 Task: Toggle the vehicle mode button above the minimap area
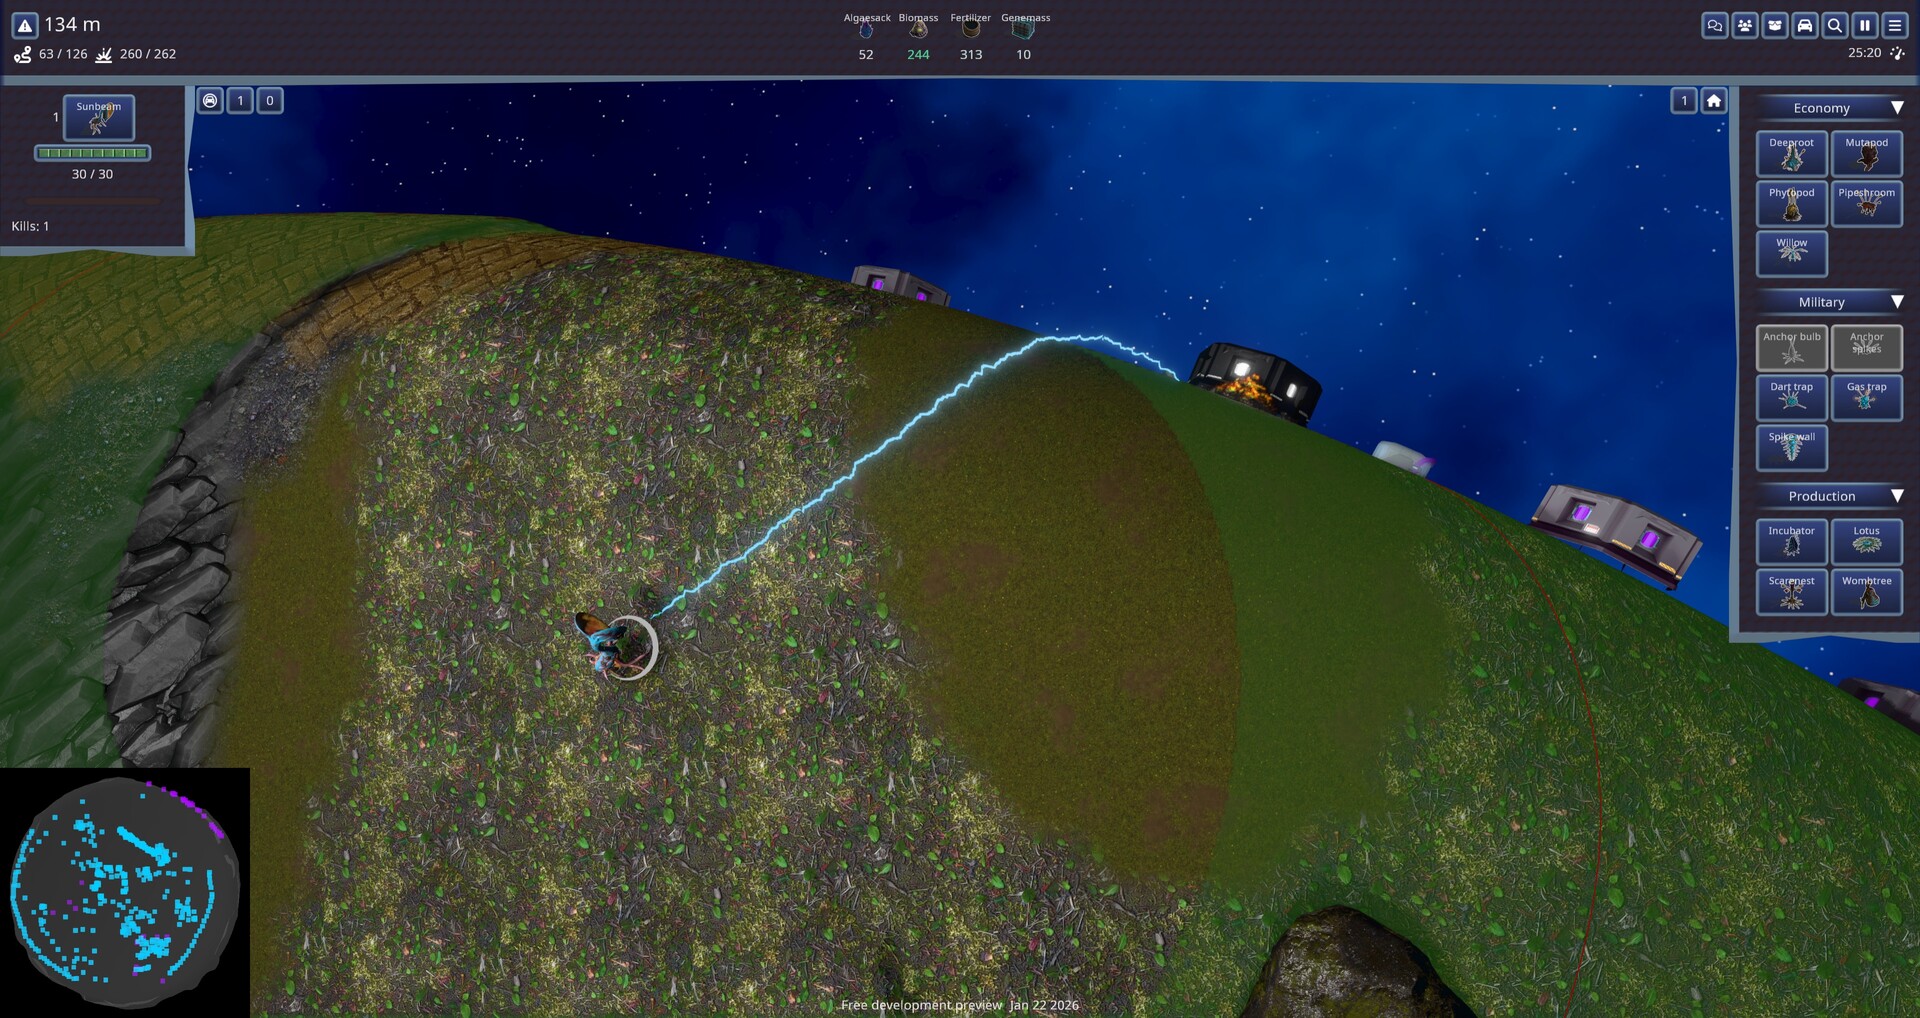pyautogui.click(x=210, y=100)
